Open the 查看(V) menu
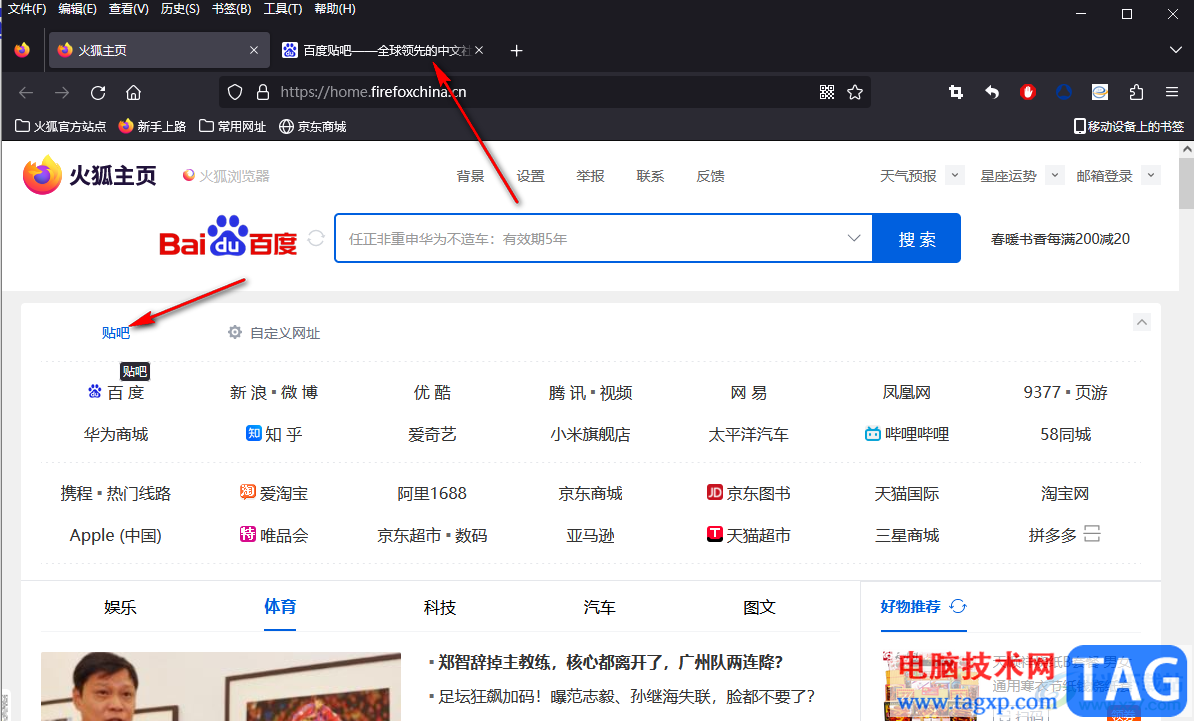1194x721 pixels. click(129, 9)
